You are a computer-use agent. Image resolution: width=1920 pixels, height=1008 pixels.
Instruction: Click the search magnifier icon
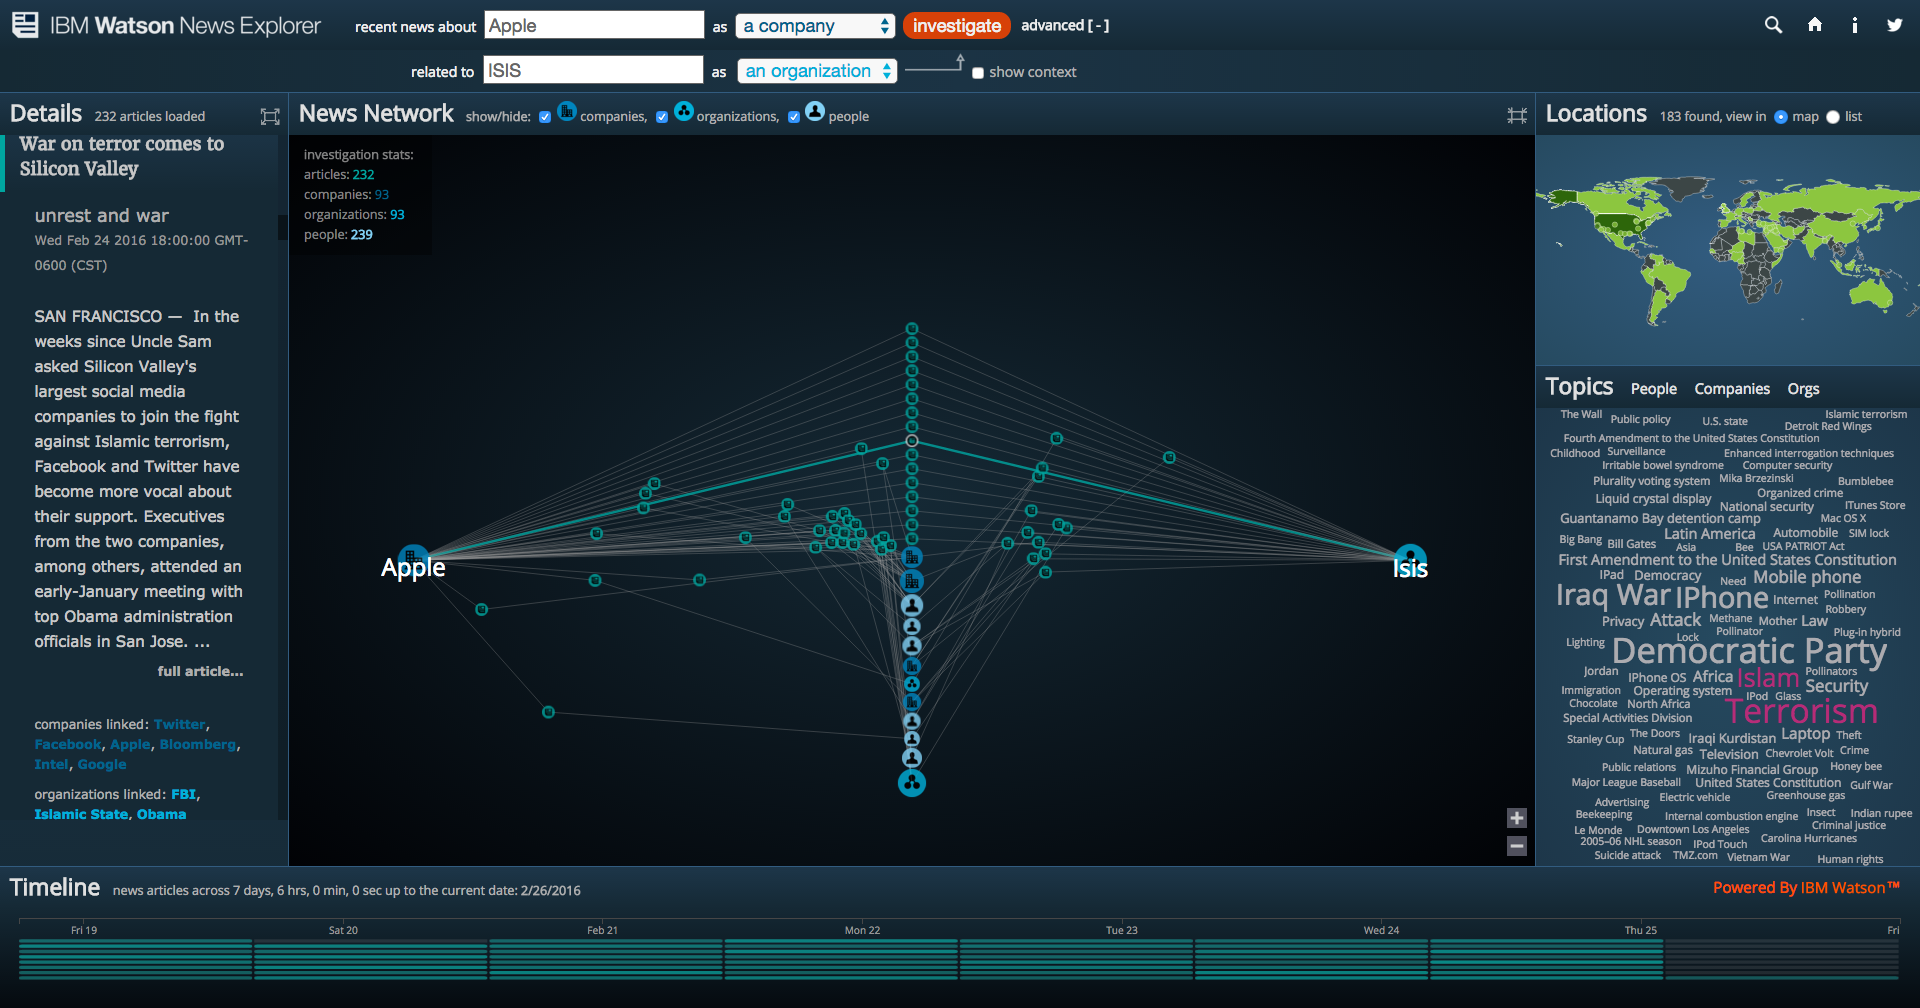tap(1773, 25)
